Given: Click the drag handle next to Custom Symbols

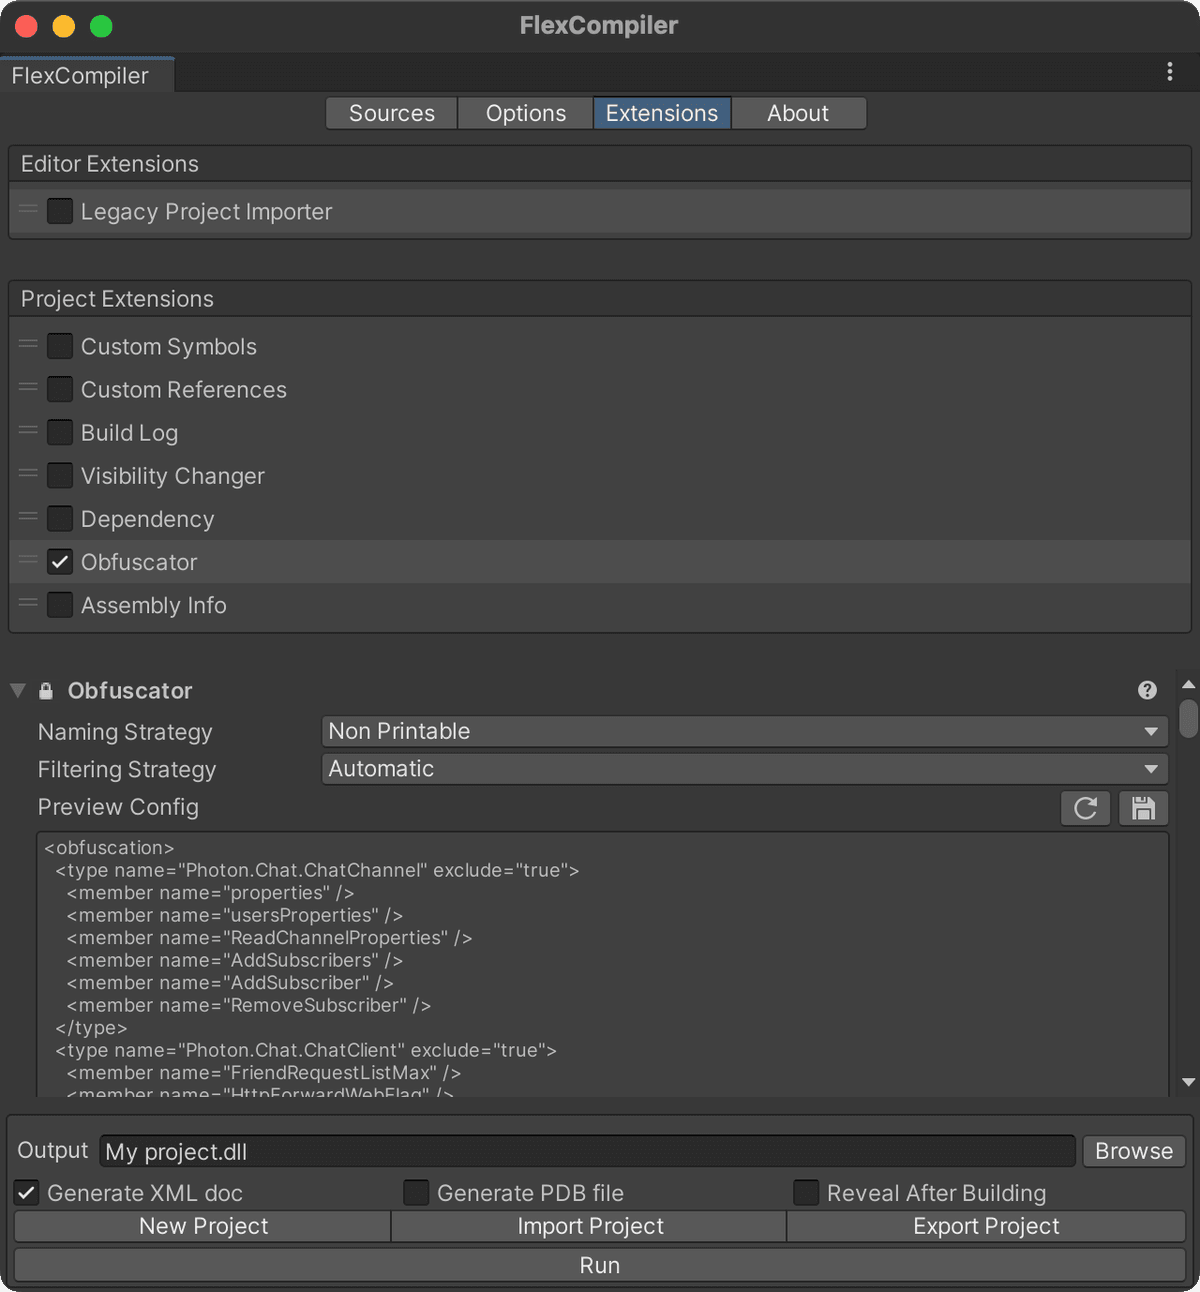Looking at the screenshot, I should pyautogui.click(x=28, y=346).
